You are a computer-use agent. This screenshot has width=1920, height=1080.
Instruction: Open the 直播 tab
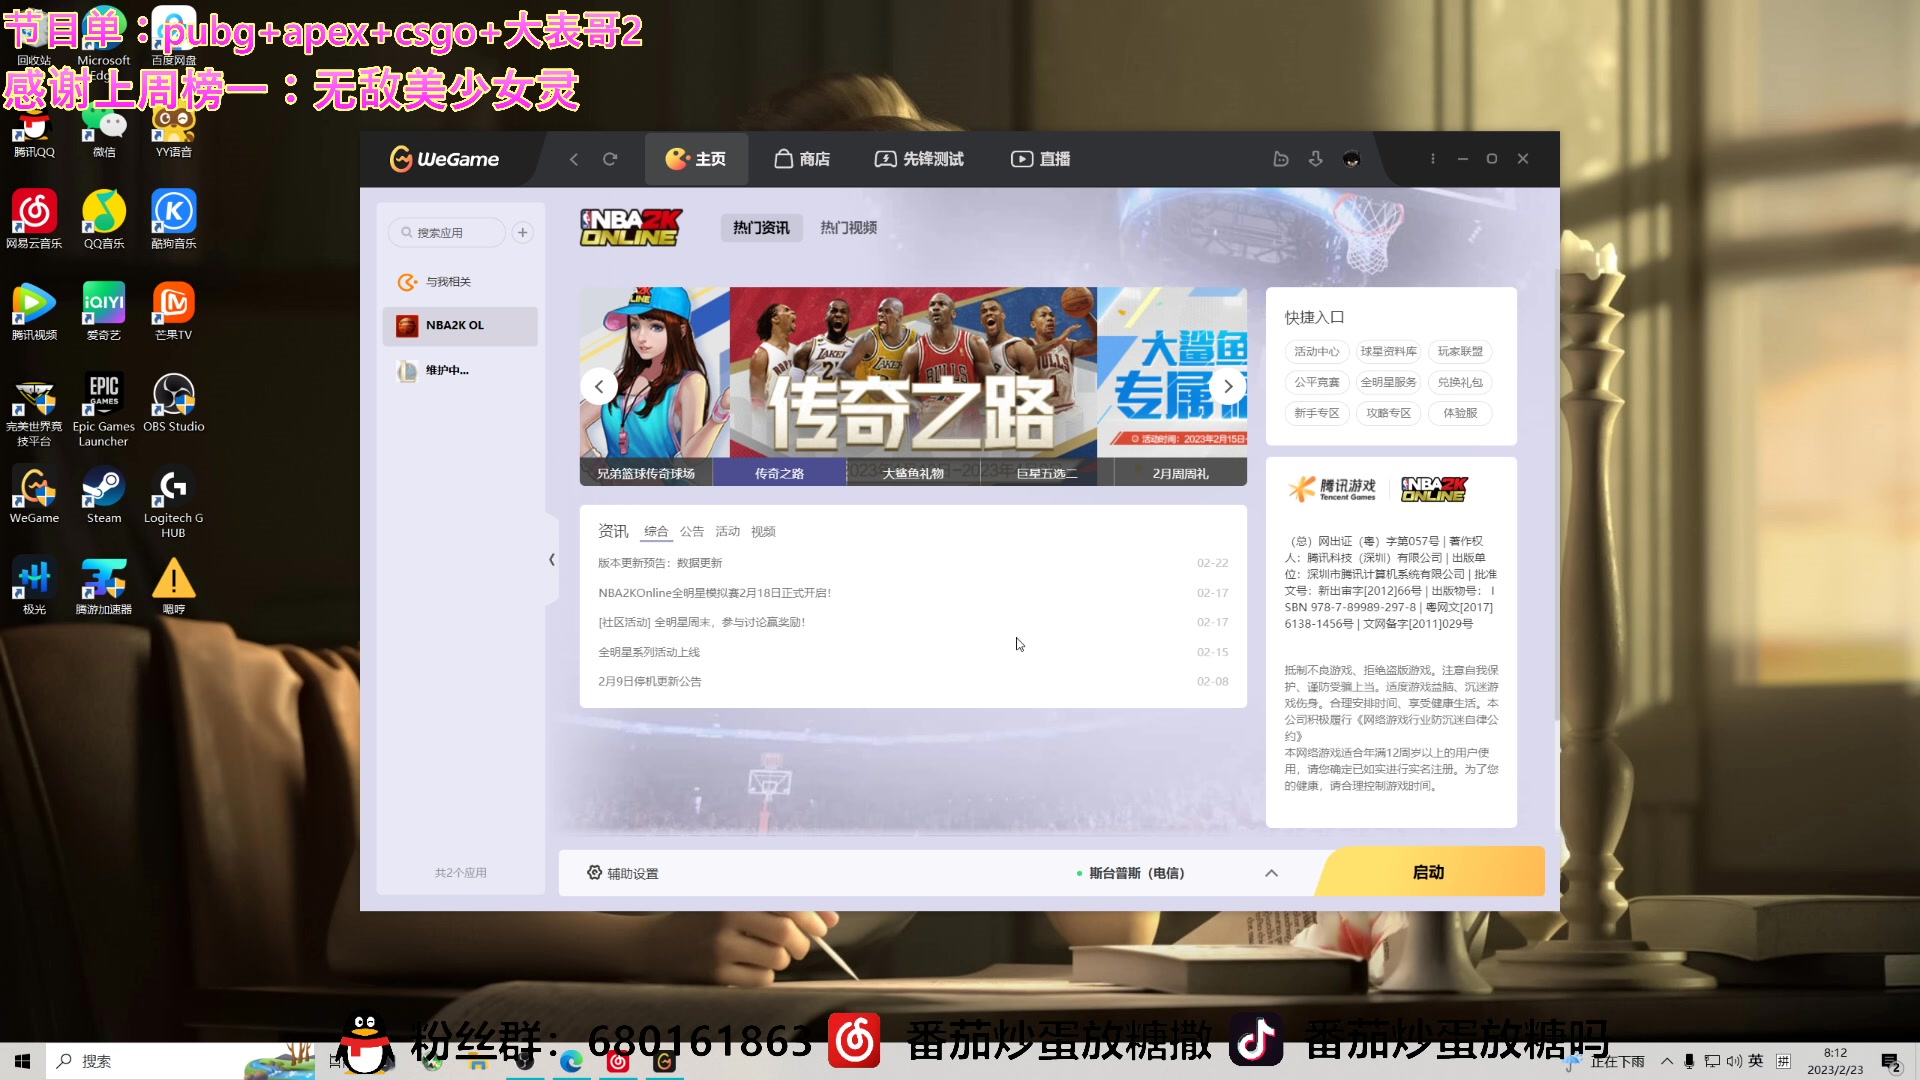pyautogui.click(x=1041, y=159)
